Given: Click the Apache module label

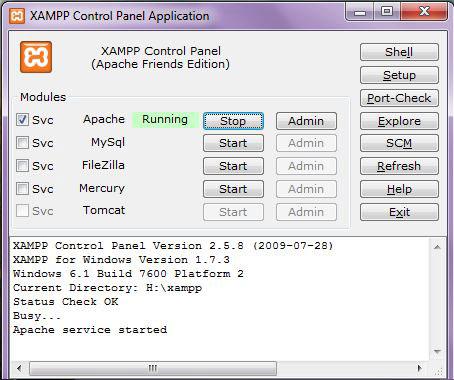Looking at the screenshot, I should (x=104, y=119).
